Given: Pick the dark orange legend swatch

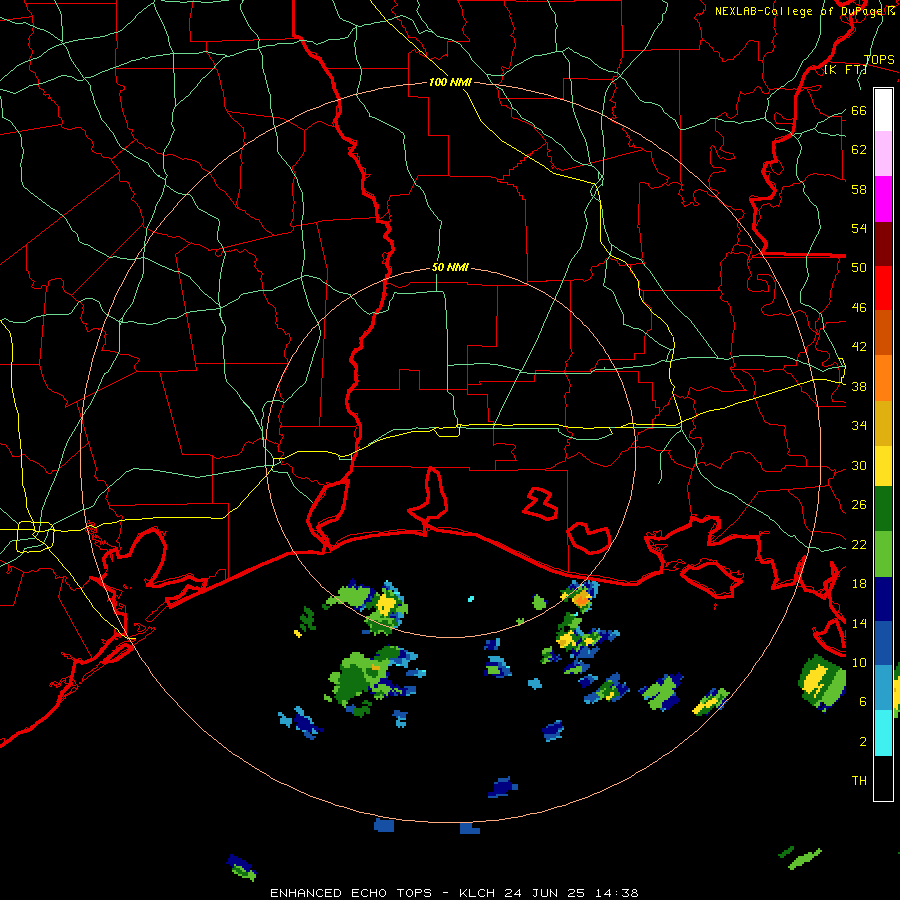Looking at the screenshot, I should [883, 333].
